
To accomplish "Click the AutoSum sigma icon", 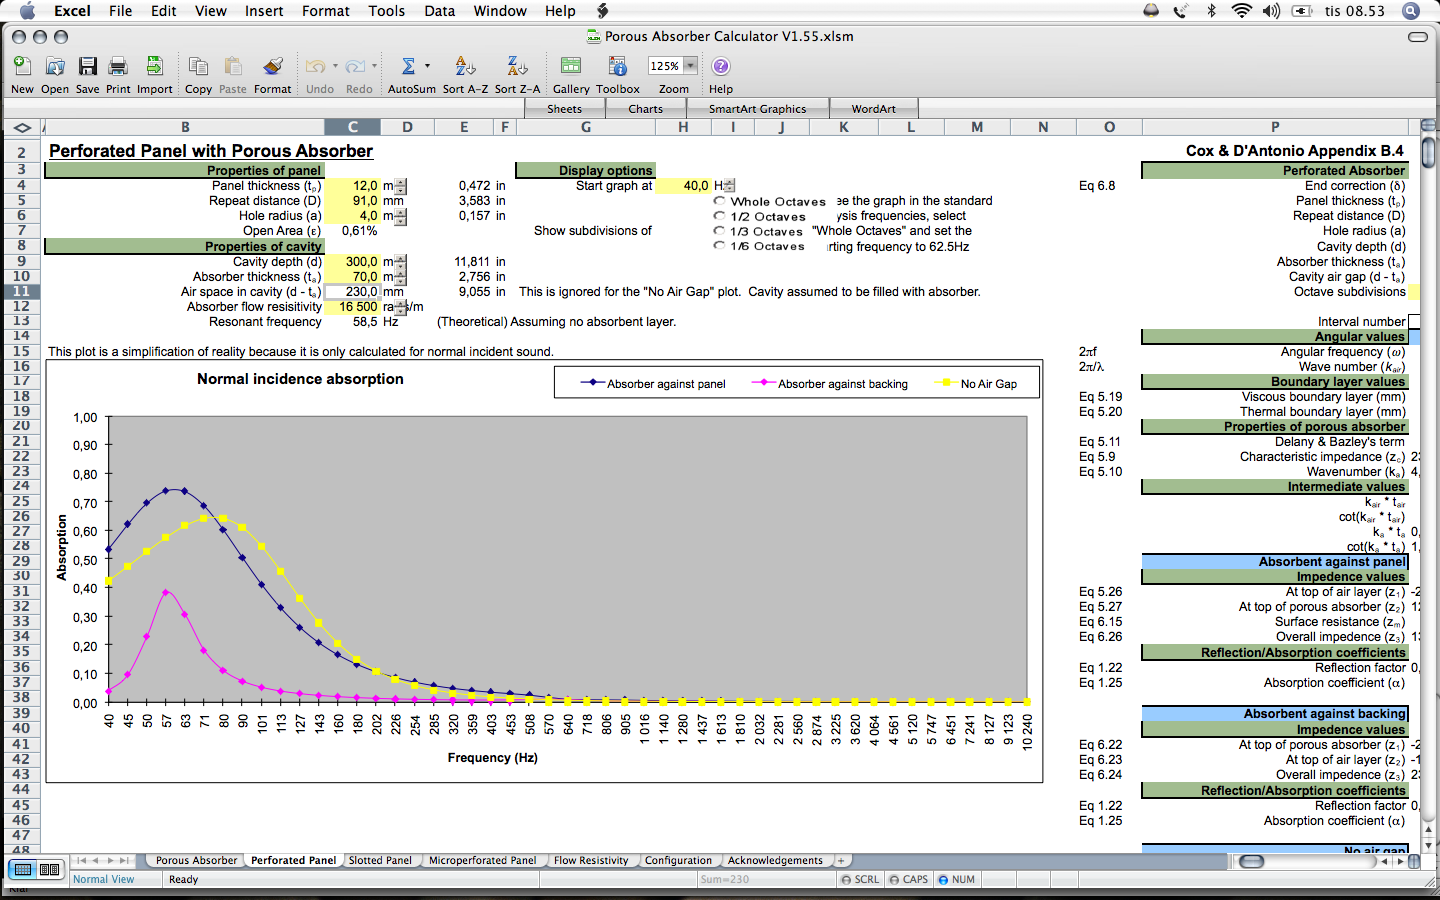I will point(408,67).
